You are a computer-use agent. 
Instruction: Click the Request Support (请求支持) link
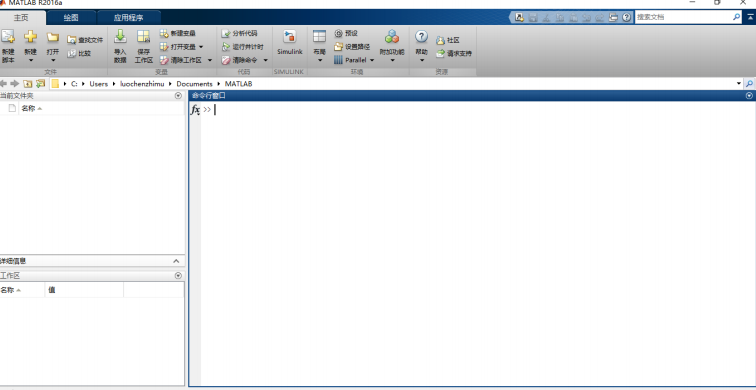454,54
